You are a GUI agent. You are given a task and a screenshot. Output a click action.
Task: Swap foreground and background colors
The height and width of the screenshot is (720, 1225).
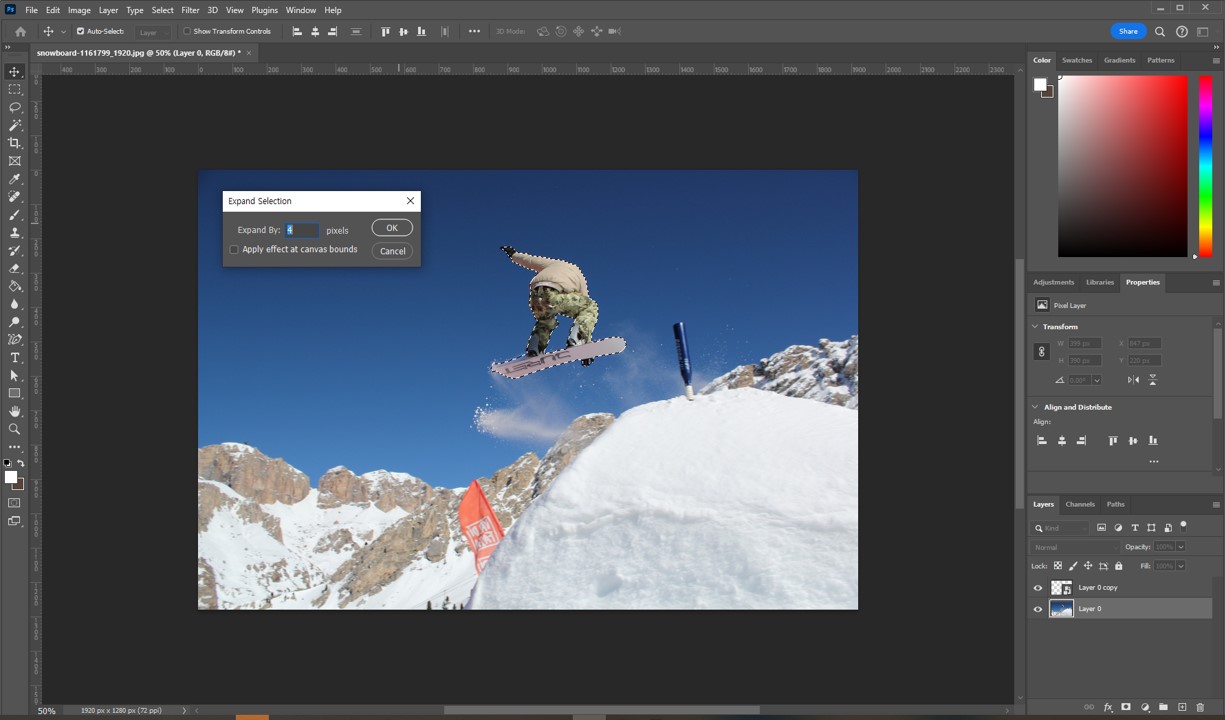pyautogui.click(x=20, y=463)
